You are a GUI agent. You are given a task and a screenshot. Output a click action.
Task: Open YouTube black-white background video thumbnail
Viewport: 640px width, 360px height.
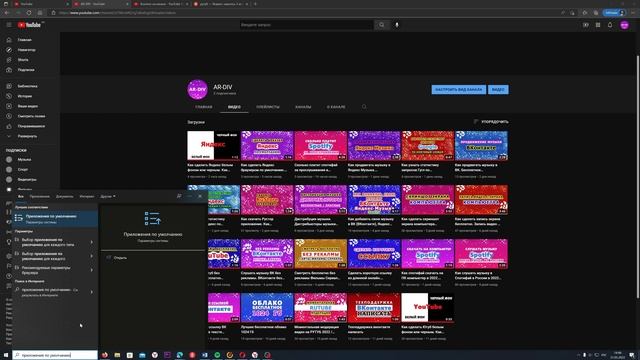(x=427, y=307)
